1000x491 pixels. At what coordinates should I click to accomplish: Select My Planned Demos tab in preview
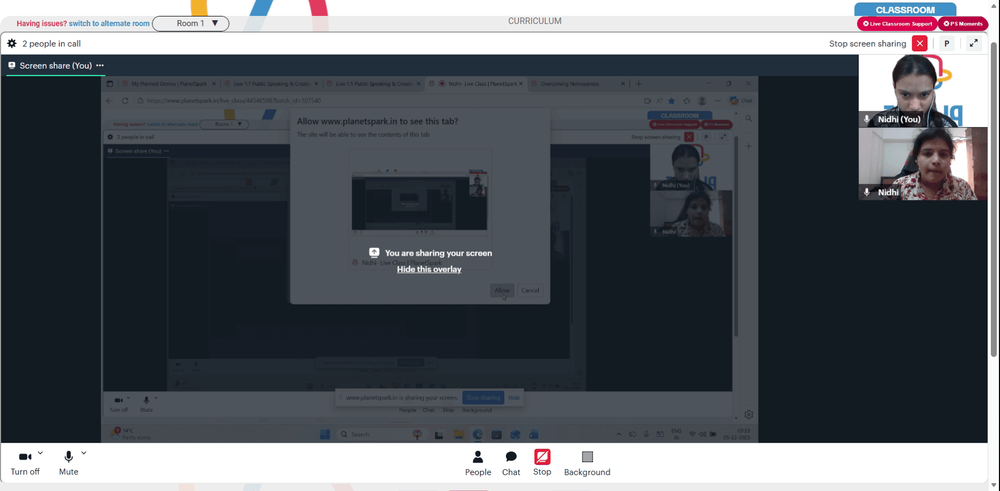(169, 84)
